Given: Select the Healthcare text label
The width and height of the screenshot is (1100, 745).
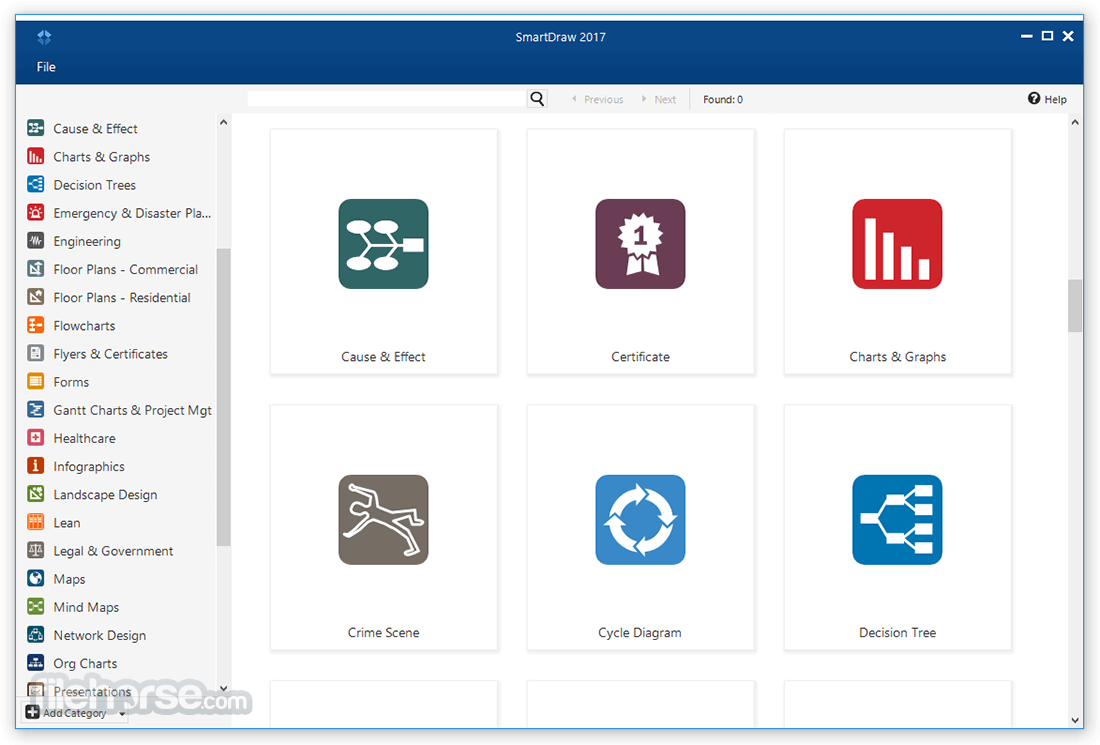Looking at the screenshot, I should 84,438.
